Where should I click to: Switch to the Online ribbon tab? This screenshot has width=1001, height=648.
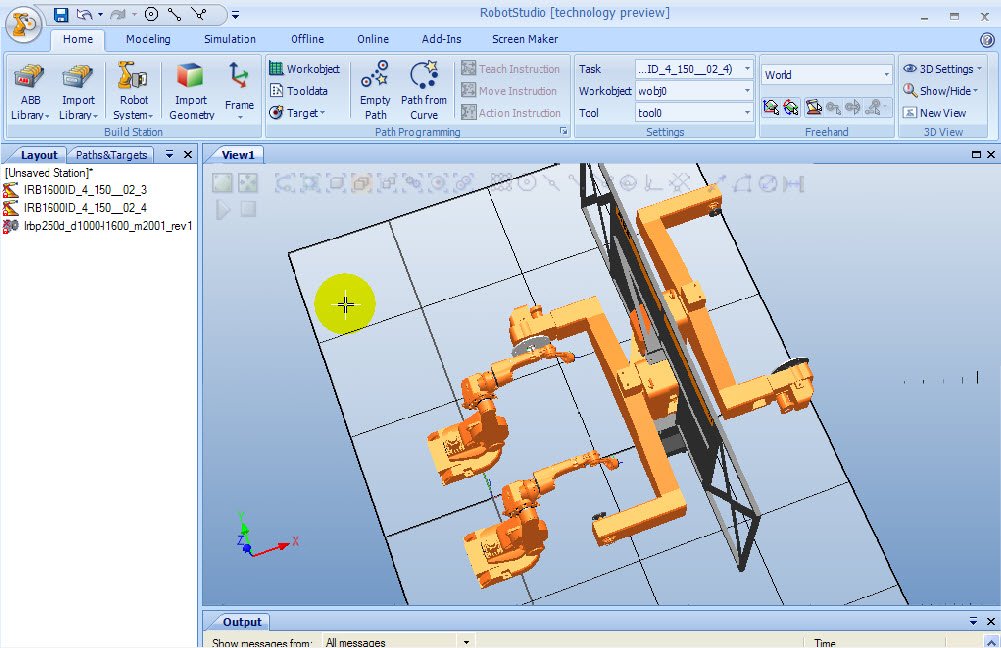pos(373,39)
